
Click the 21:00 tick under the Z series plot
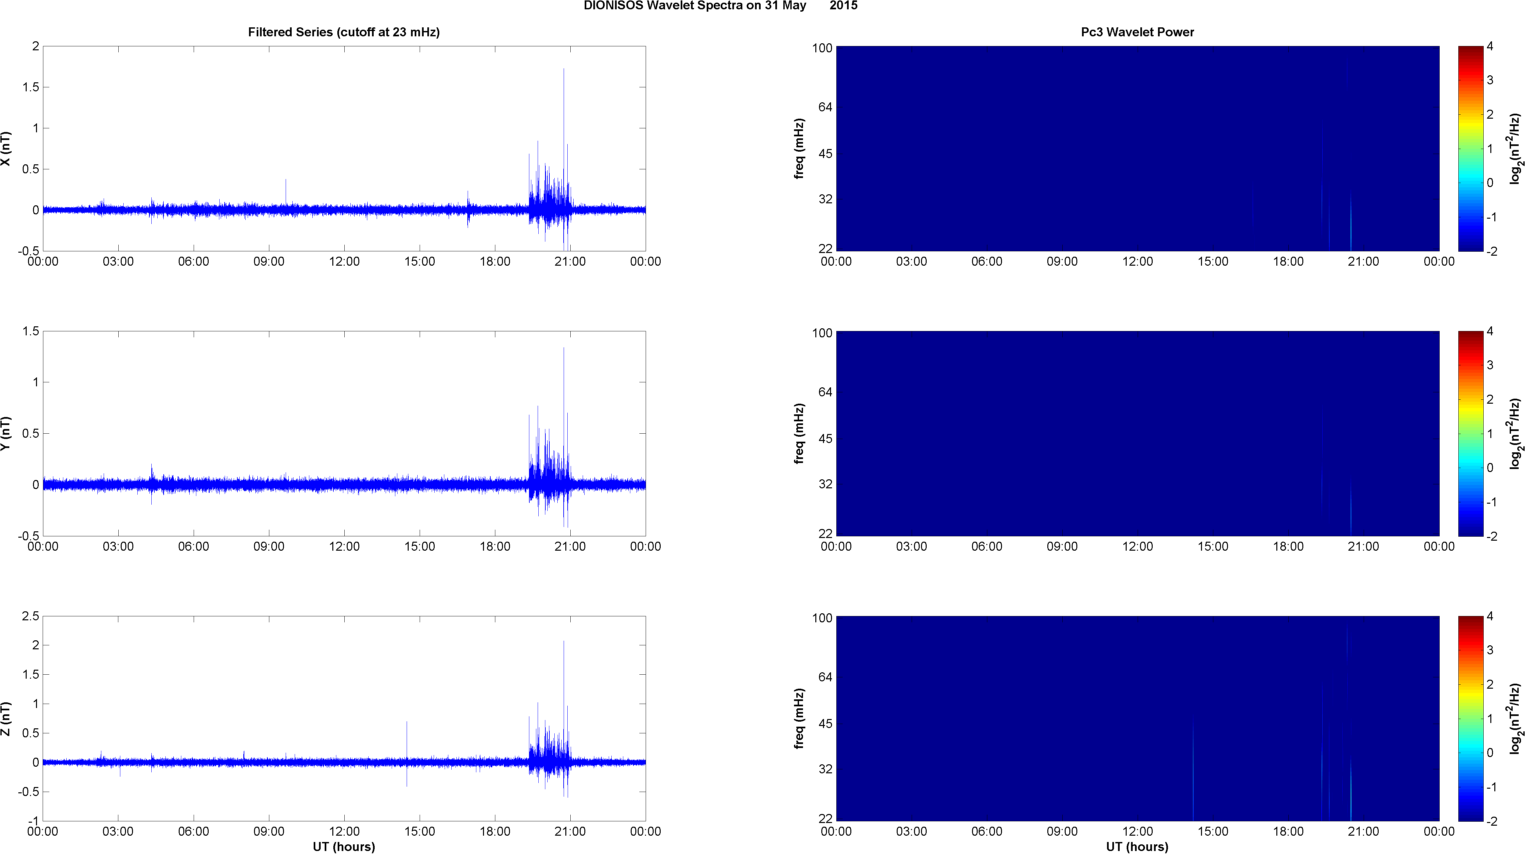pyautogui.click(x=570, y=832)
